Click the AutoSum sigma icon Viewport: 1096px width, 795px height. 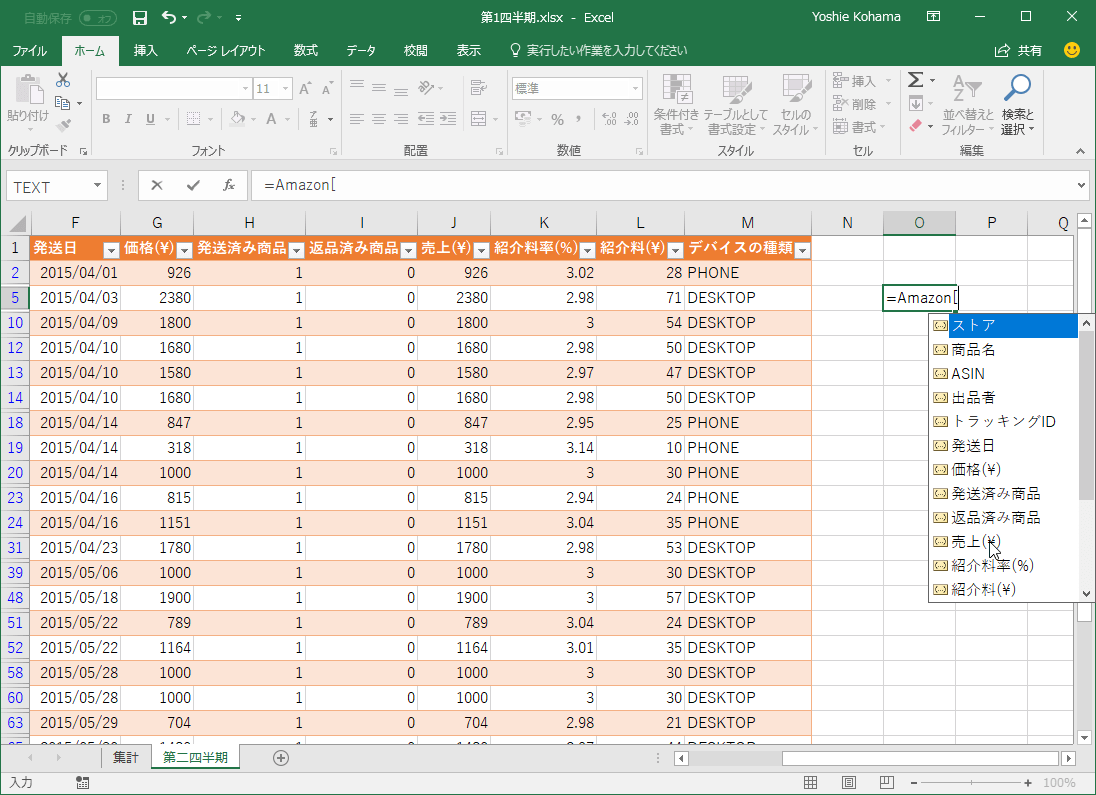(915, 80)
